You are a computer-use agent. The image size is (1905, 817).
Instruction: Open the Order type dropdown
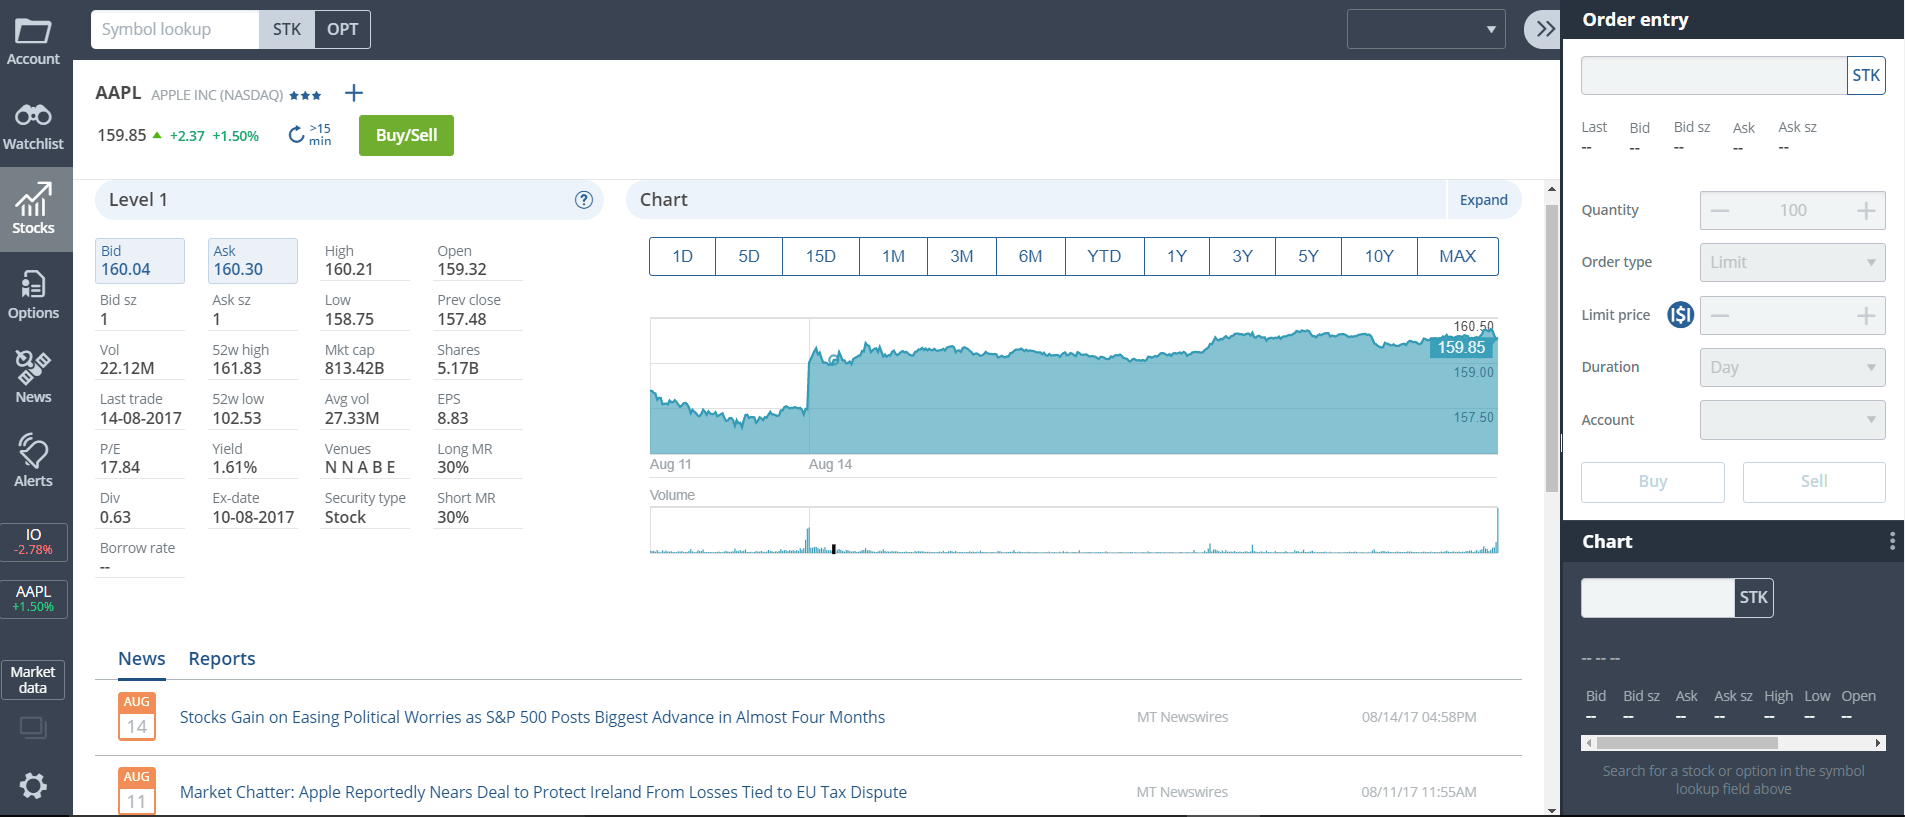point(1792,263)
